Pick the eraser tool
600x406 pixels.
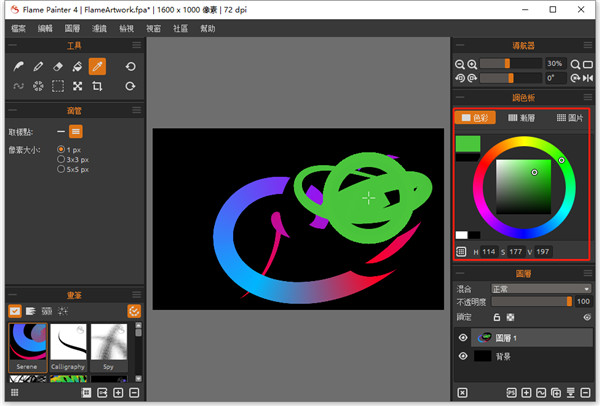pos(57,66)
